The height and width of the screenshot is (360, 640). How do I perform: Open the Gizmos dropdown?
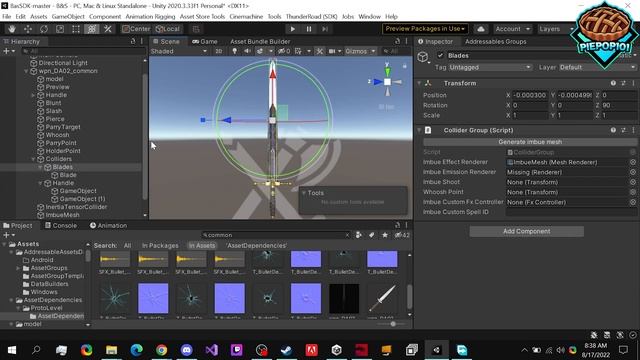pyautogui.click(x=360, y=51)
